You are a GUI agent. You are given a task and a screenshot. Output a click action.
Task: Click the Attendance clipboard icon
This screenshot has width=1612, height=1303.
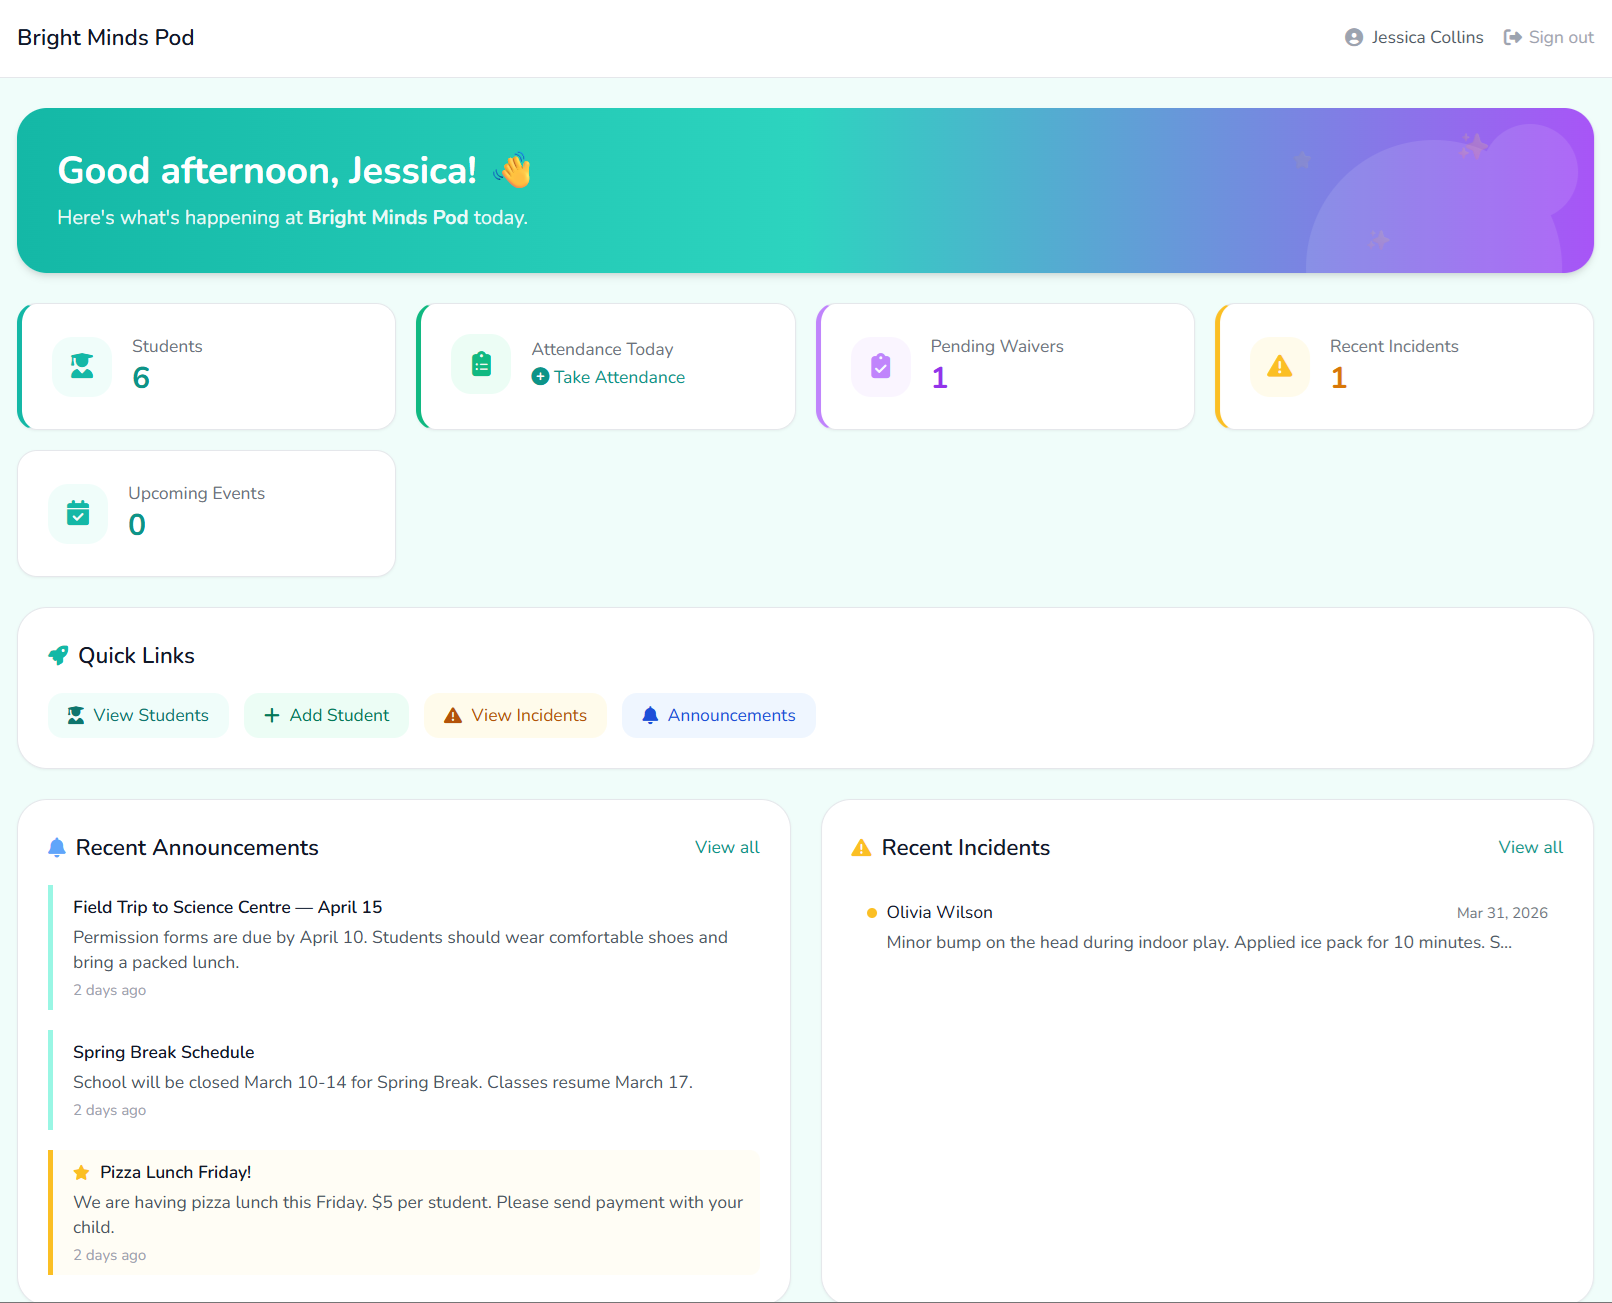point(481,363)
